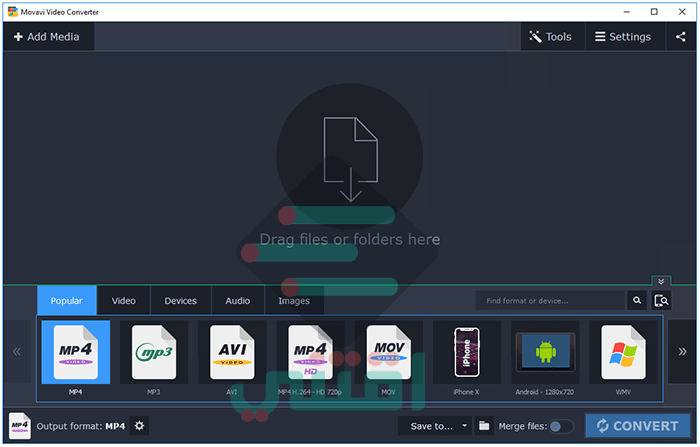
Task: Switch to the Images tab
Action: pos(294,301)
